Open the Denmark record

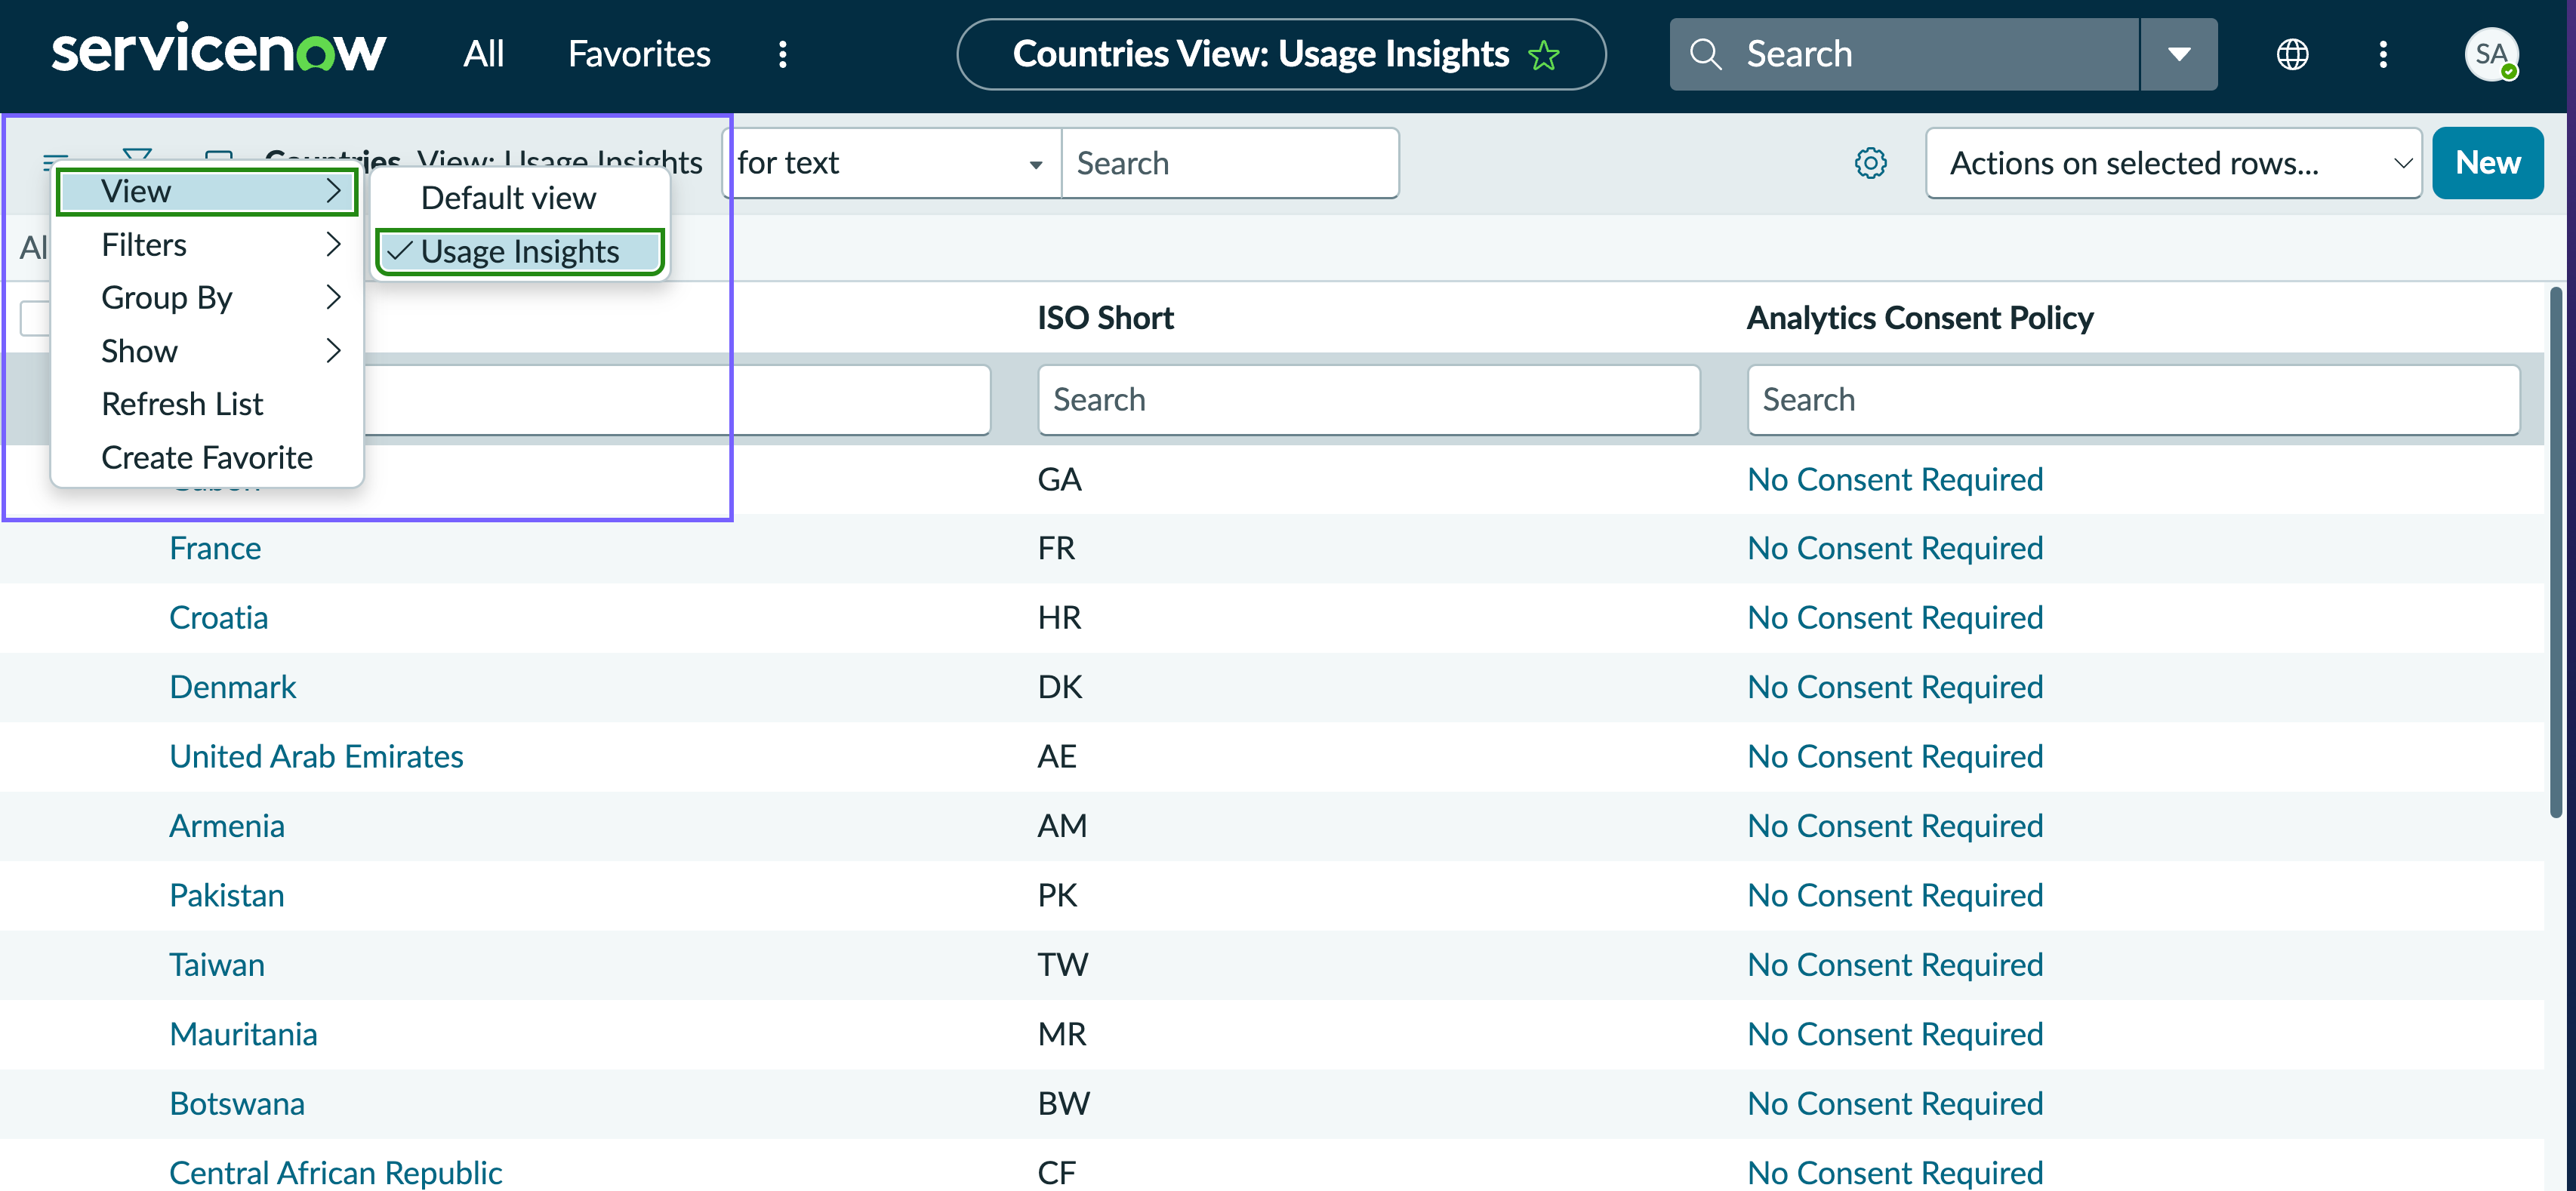[x=232, y=687]
